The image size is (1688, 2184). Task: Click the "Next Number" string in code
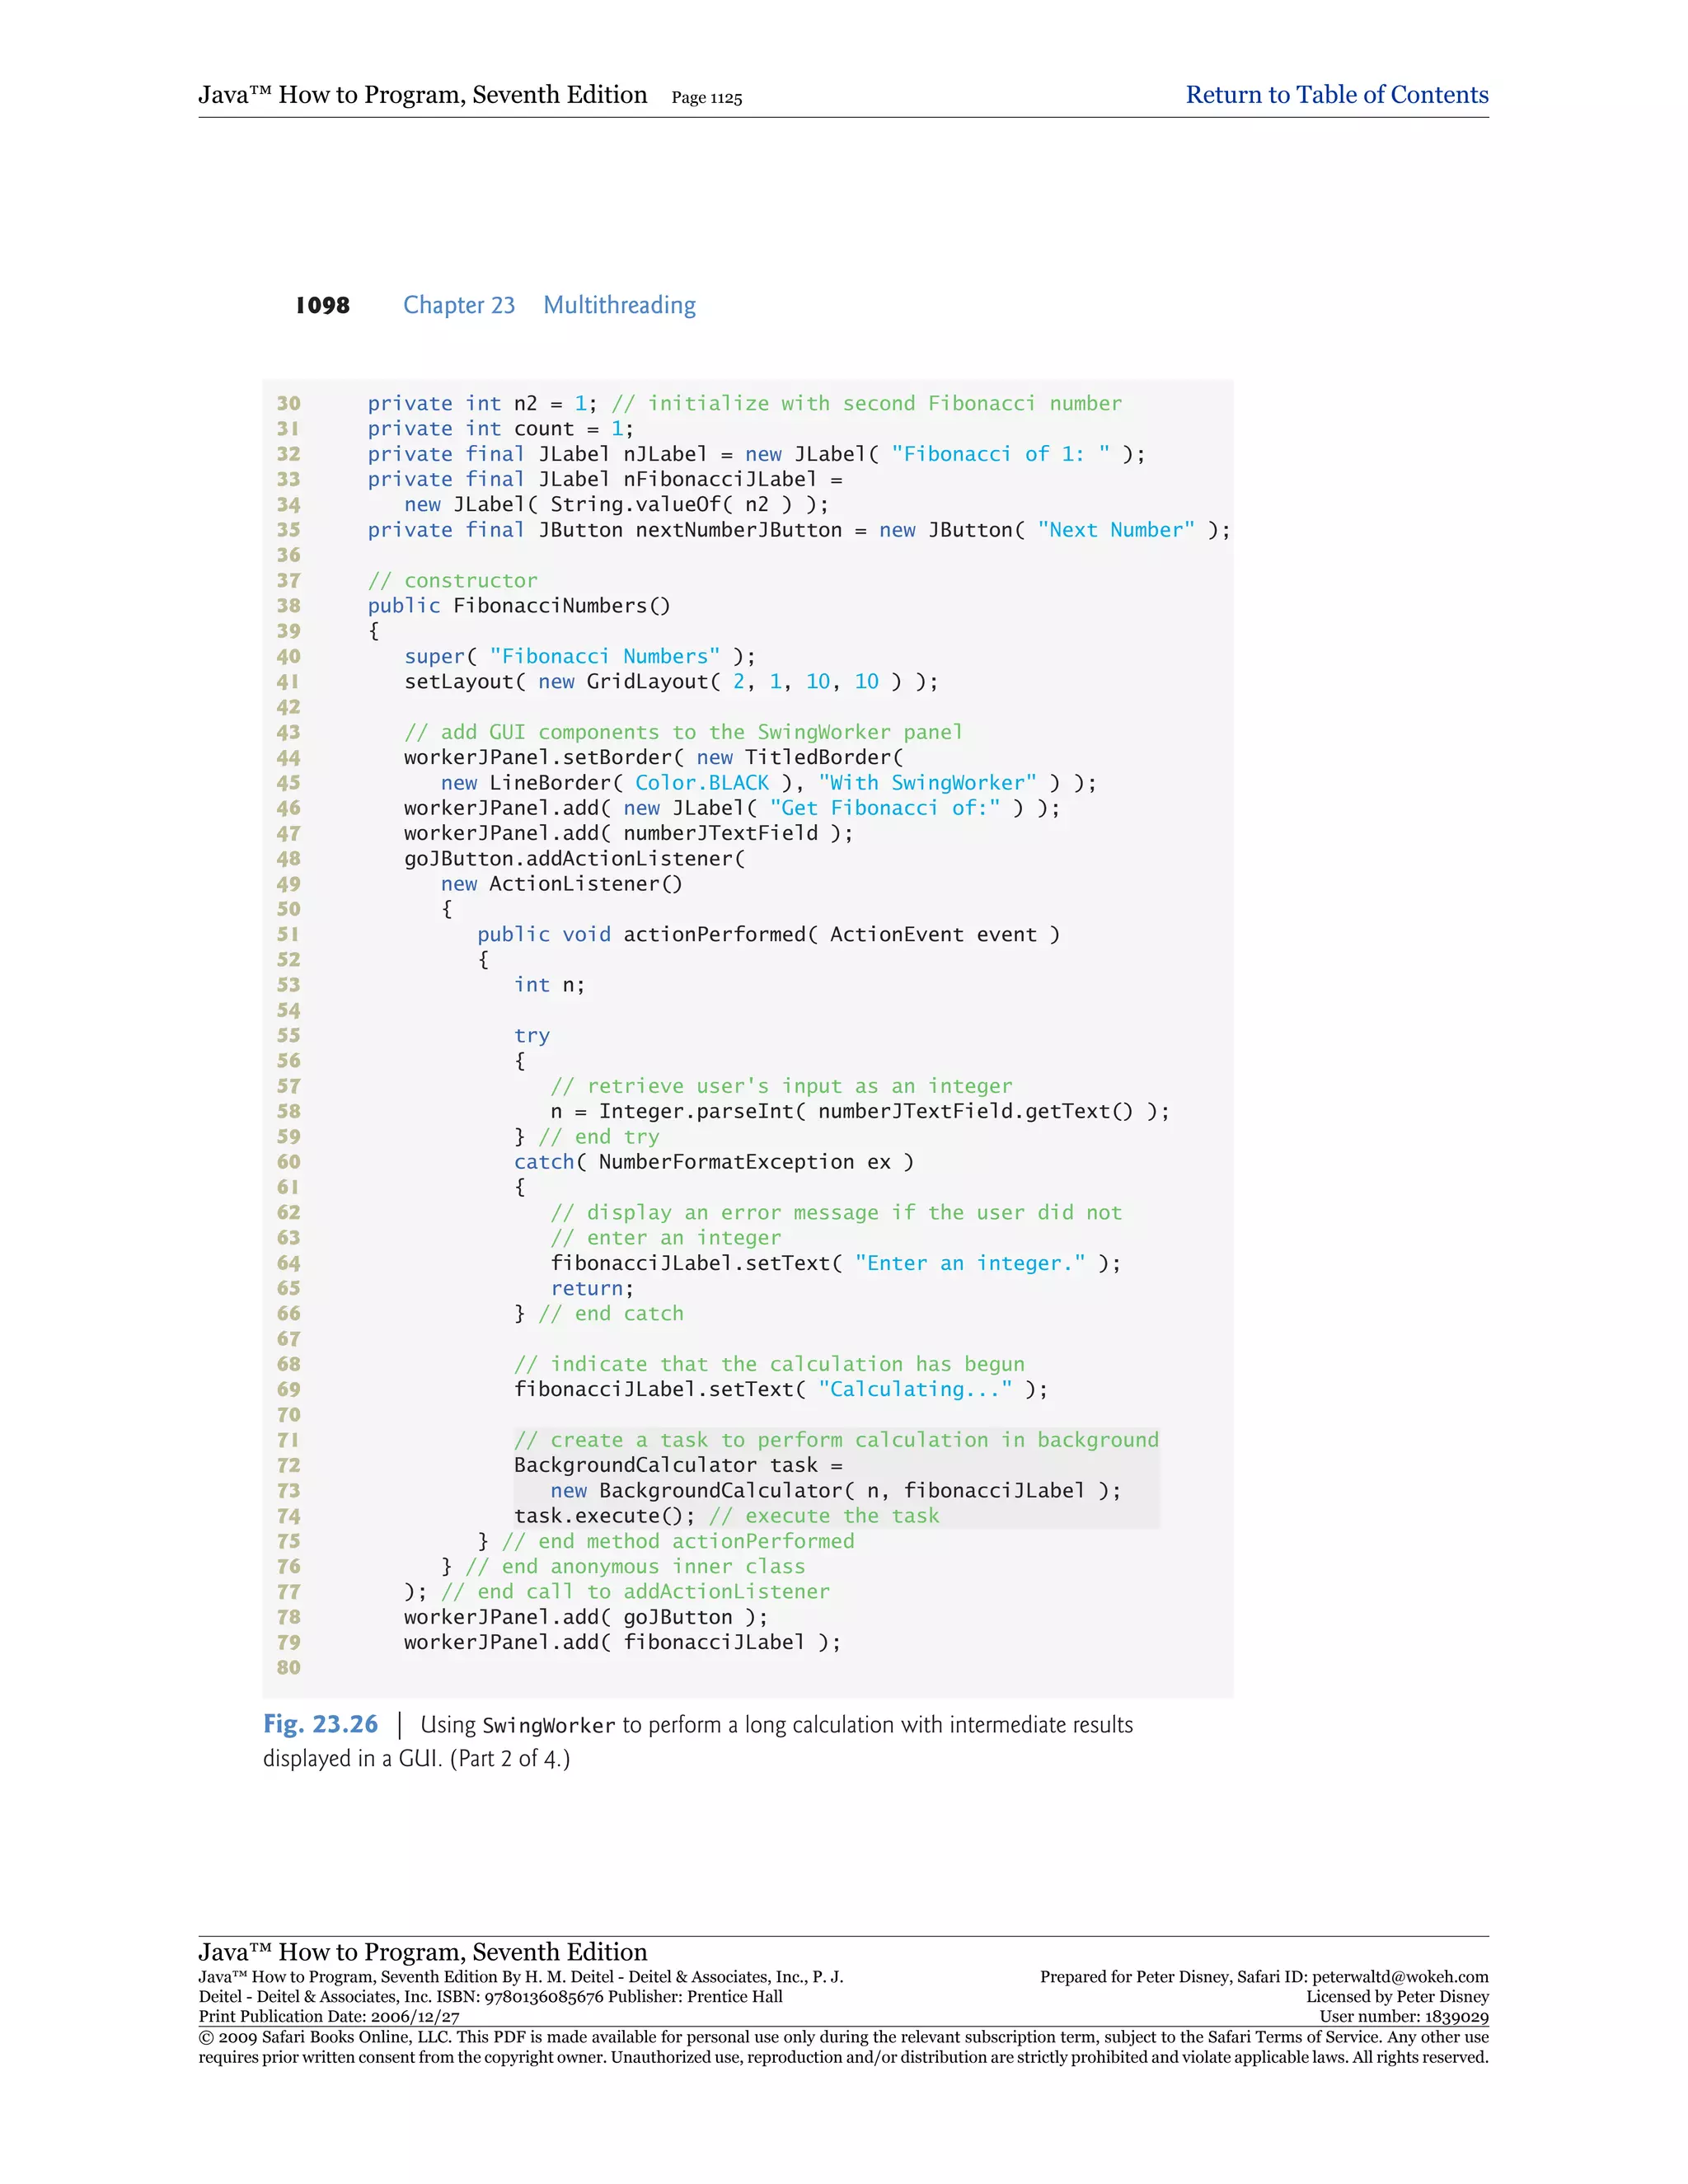tap(1115, 530)
